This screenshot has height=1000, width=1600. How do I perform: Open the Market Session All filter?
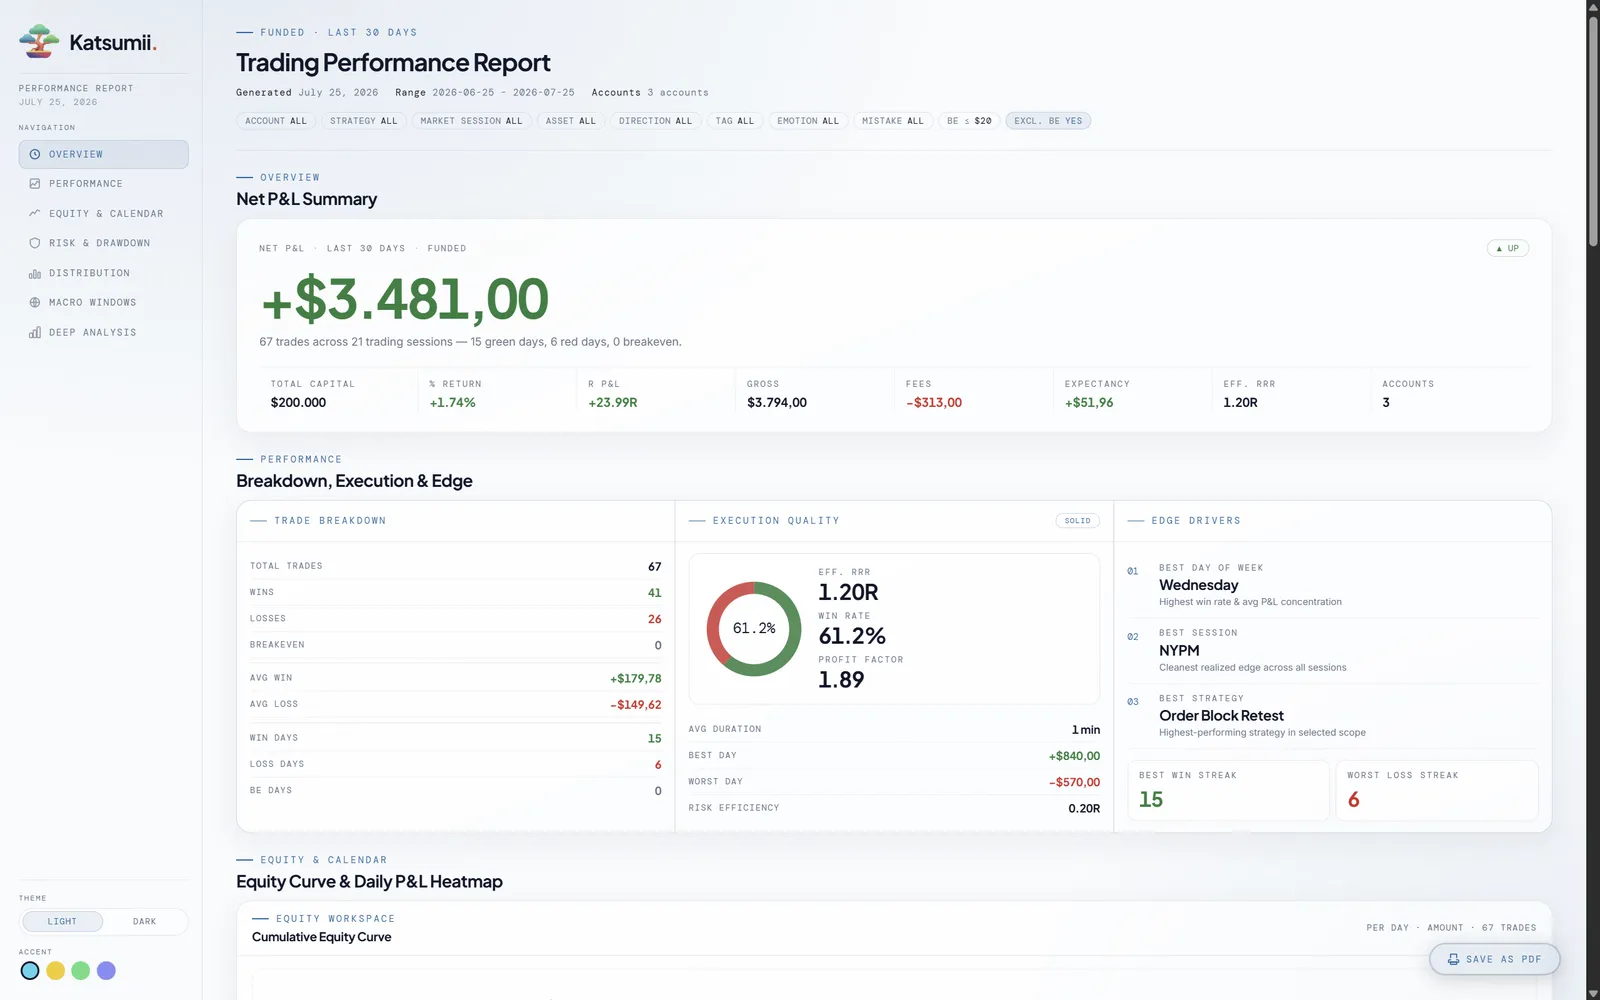coord(471,121)
